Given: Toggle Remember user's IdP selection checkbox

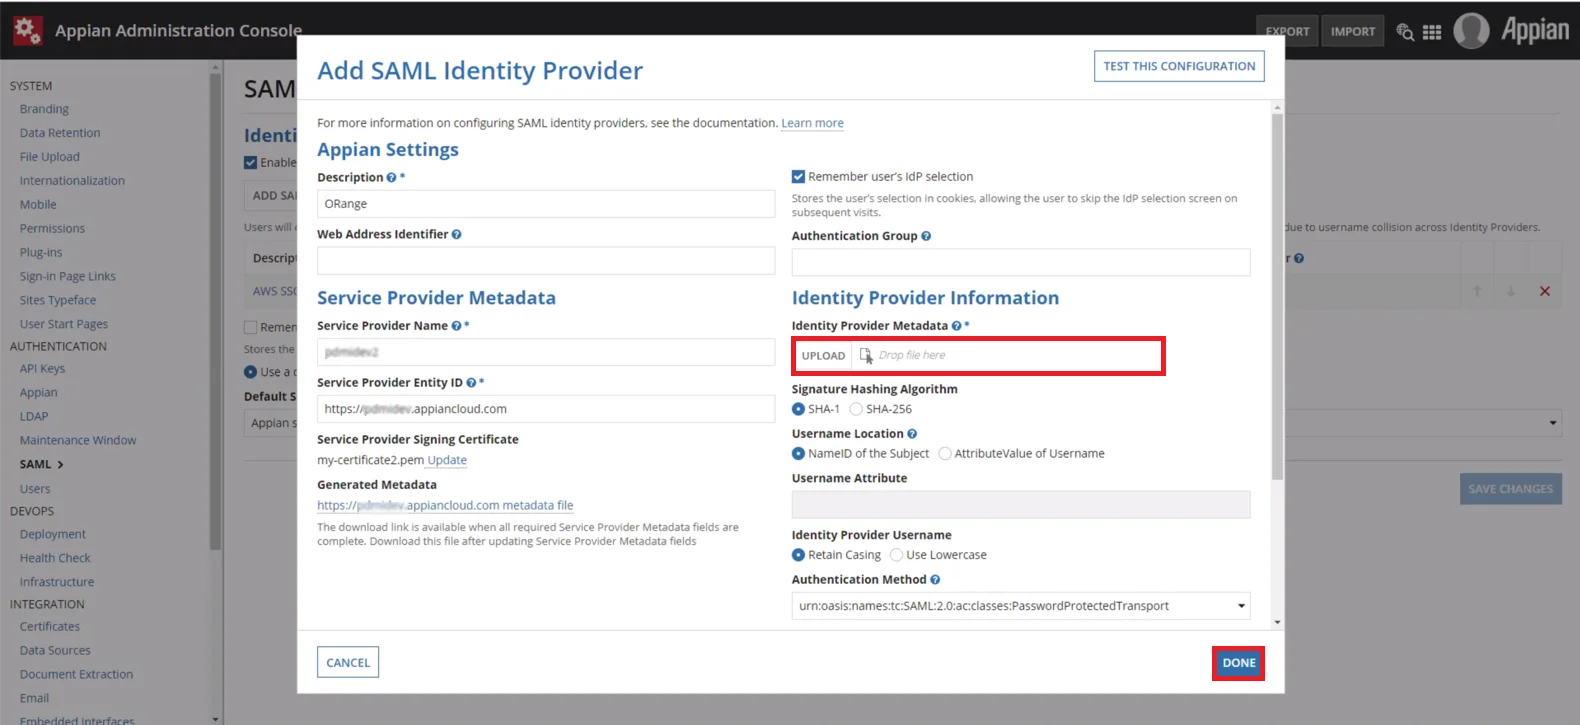Looking at the screenshot, I should click(x=798, y=177).
